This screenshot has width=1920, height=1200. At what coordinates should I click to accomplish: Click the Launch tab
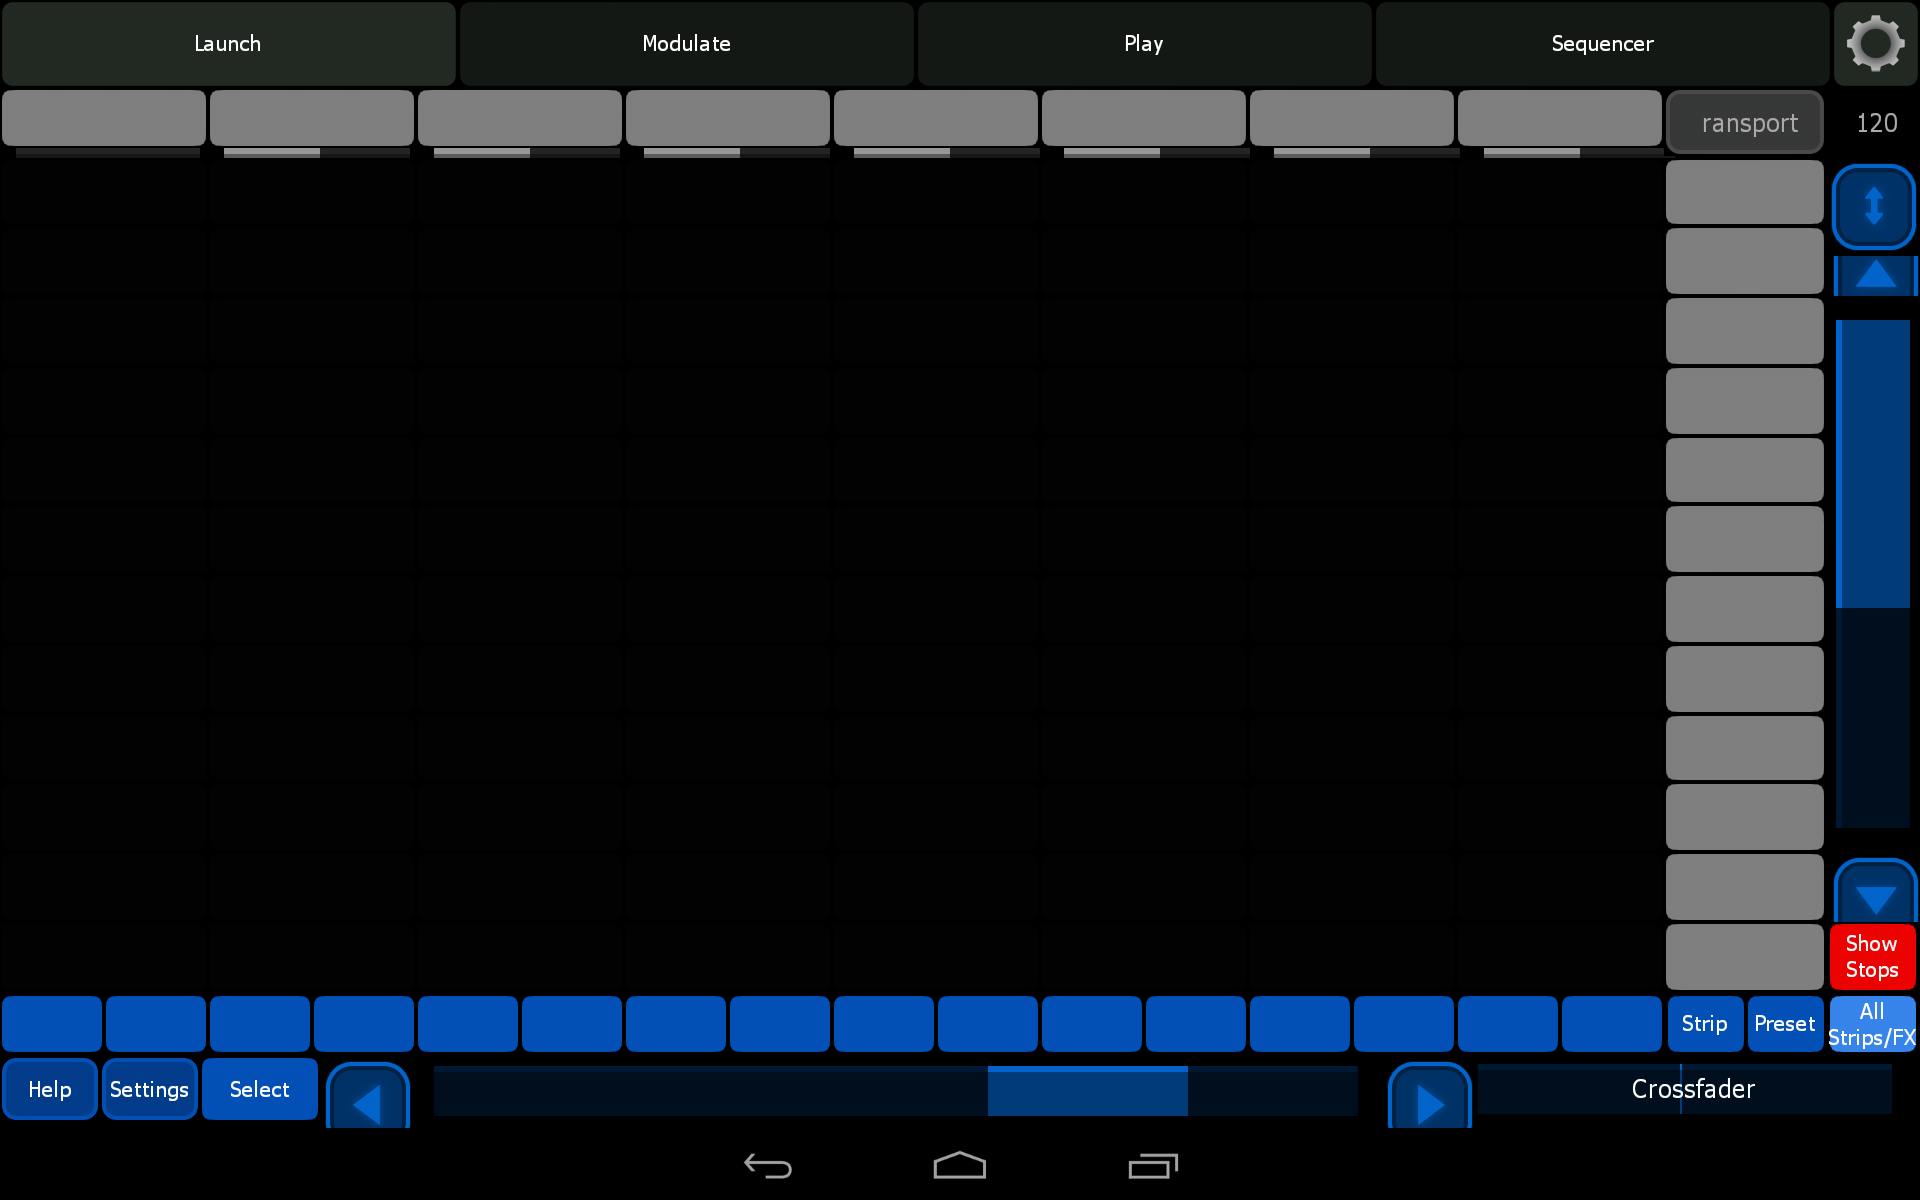[x=228, y=43]
